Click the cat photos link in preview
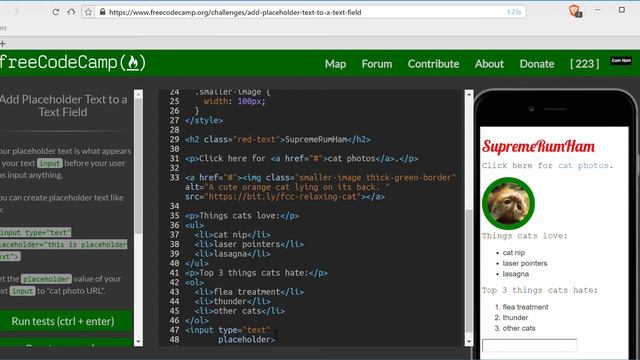 pos(583,166)
